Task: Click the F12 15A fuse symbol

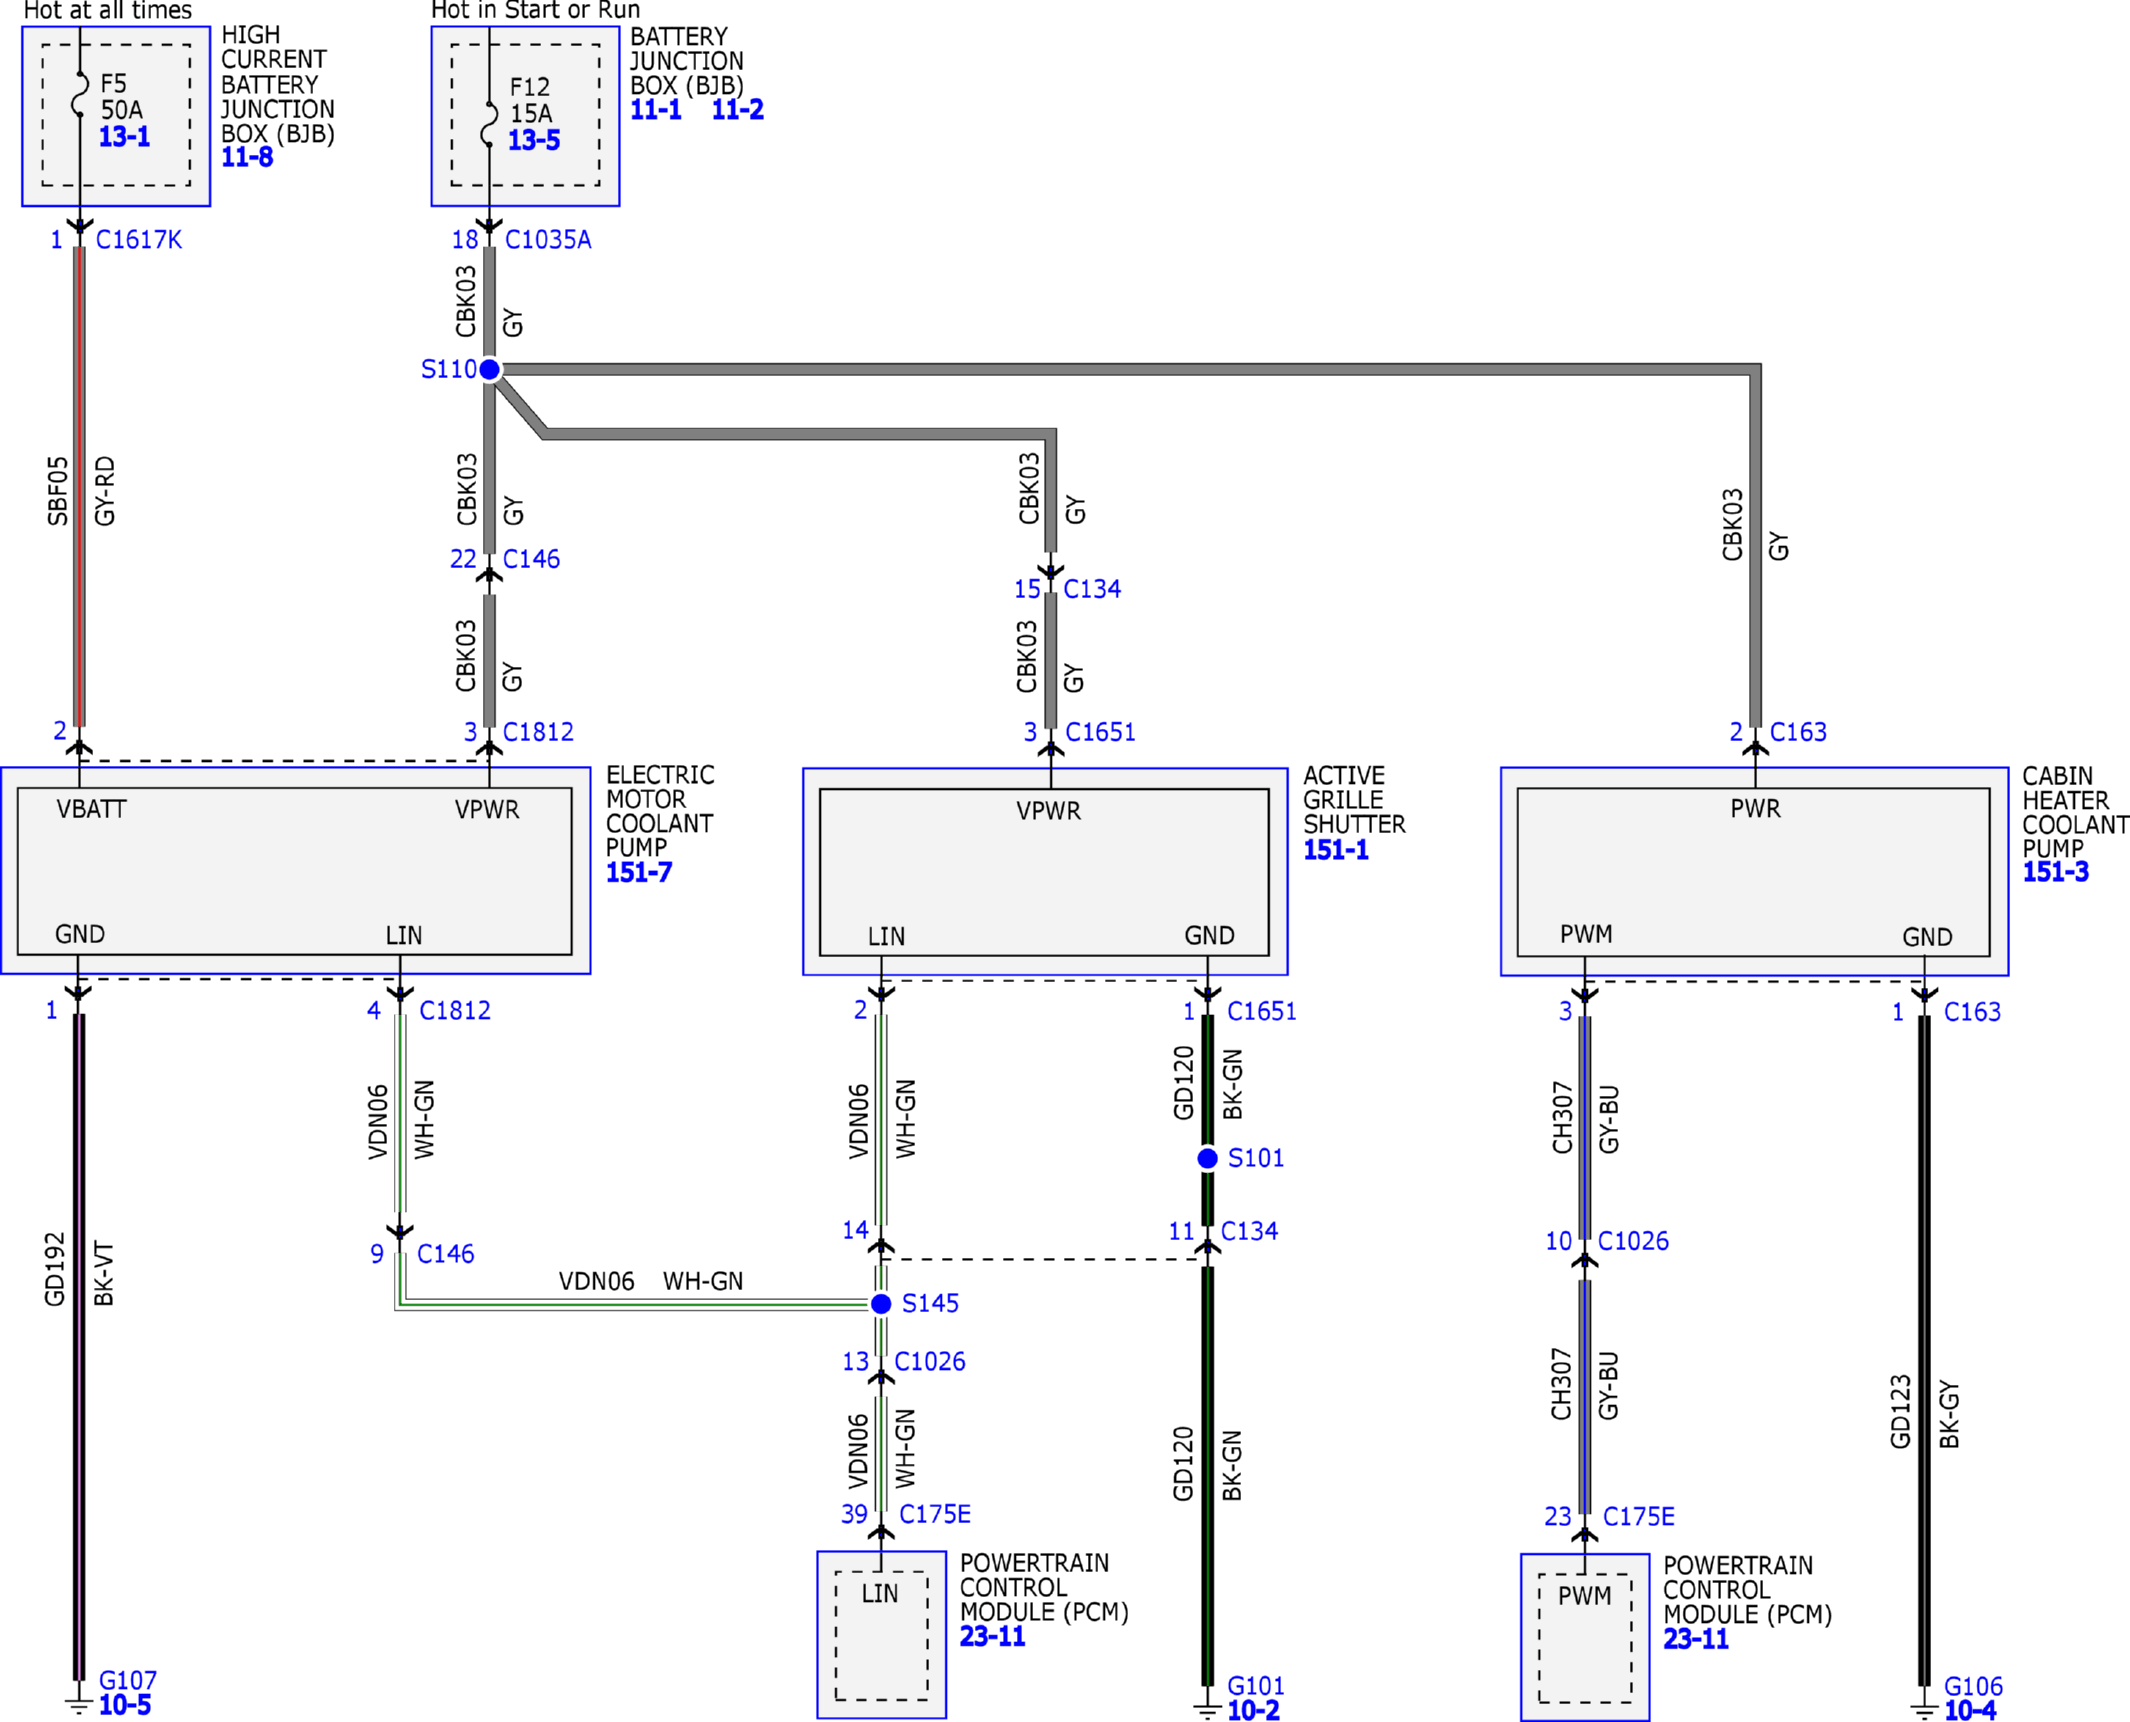Action: click(x=489, y=124)
